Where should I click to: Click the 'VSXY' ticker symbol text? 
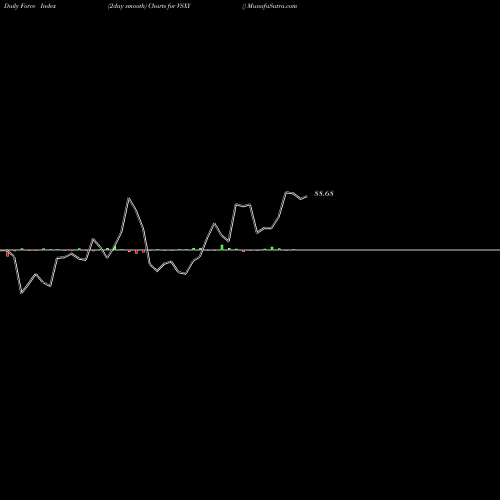coord(184,6)
